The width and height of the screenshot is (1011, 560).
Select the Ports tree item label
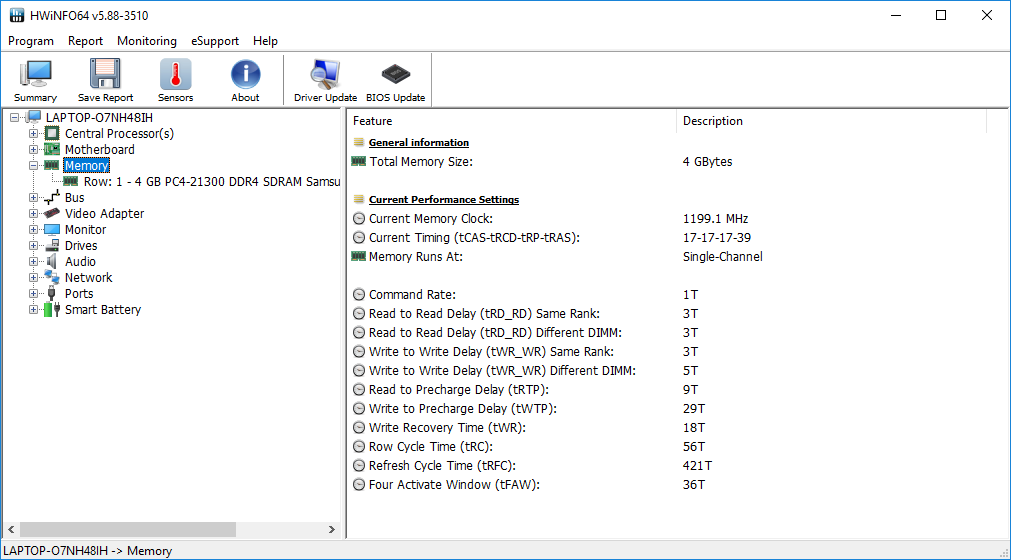coord(79,293)
